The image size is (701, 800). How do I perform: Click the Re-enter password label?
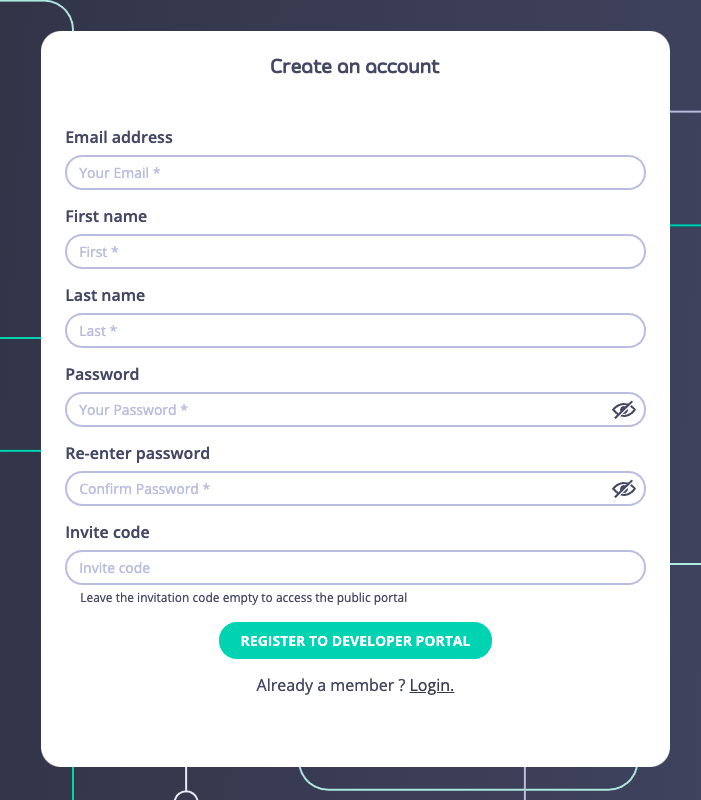coord(137,453)
